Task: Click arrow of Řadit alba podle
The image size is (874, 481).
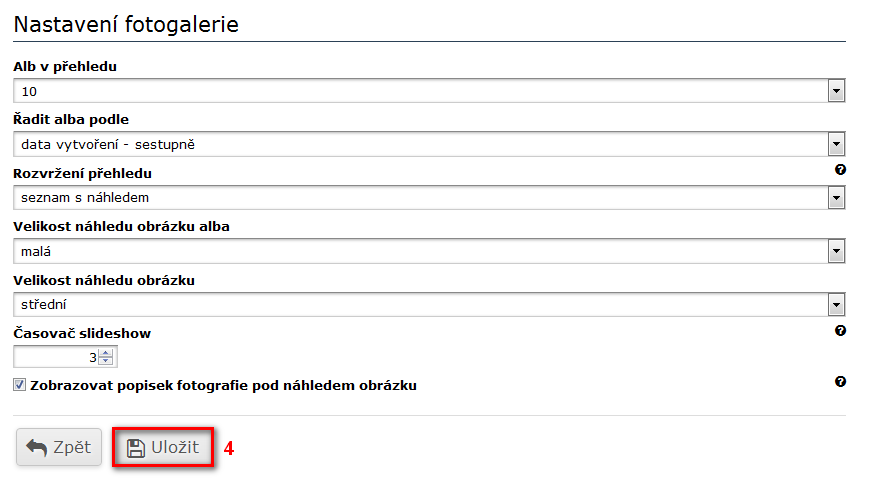Action: point(836,145)
